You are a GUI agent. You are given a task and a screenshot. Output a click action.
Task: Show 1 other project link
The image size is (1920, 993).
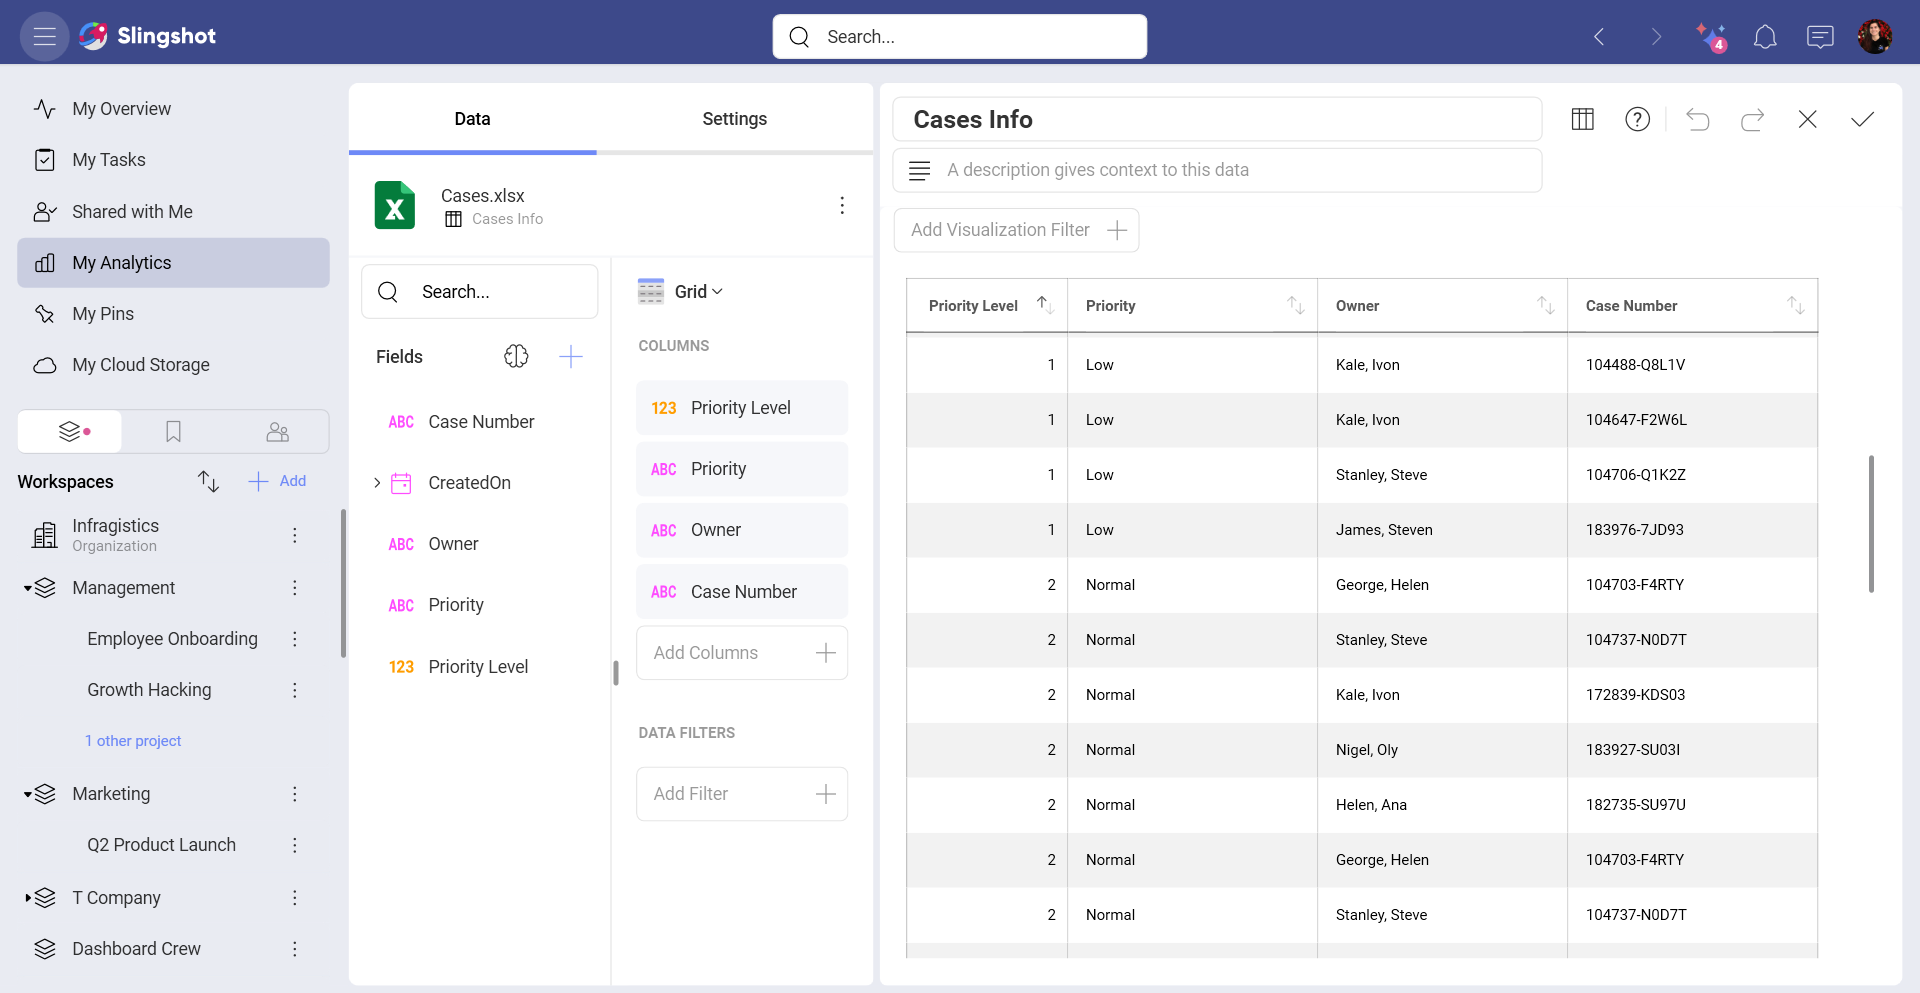tap(133, 741)
